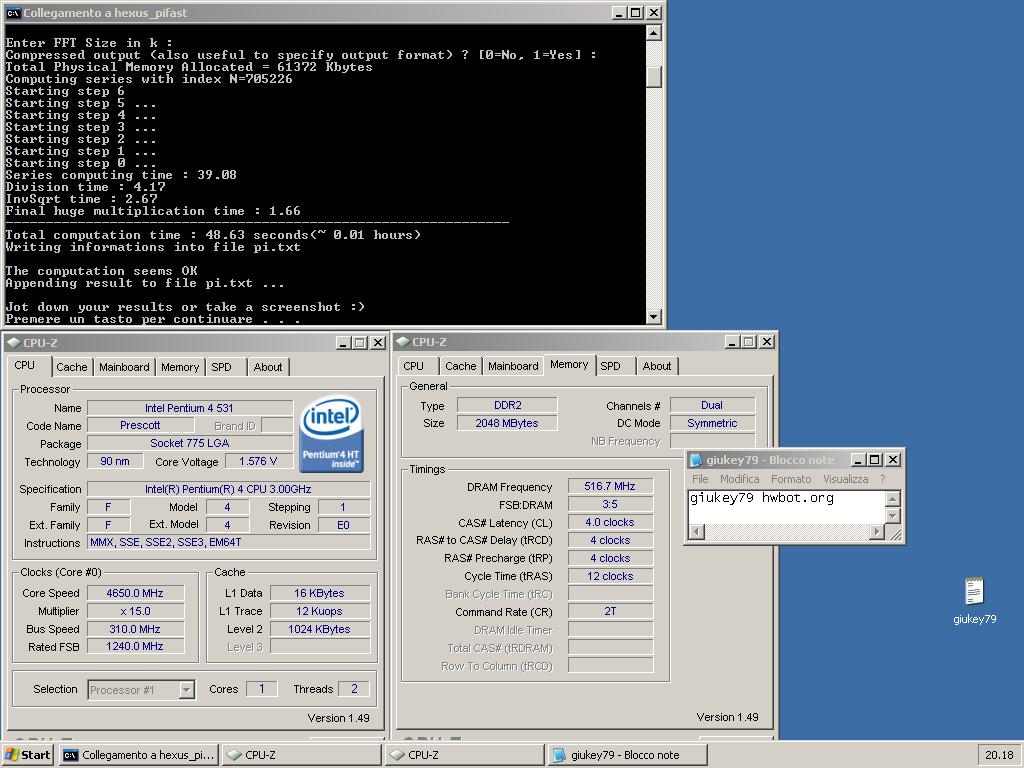Click FSB:DRAM ratio value 3:5
1024x768 pixels.
(x=610, y=504)
